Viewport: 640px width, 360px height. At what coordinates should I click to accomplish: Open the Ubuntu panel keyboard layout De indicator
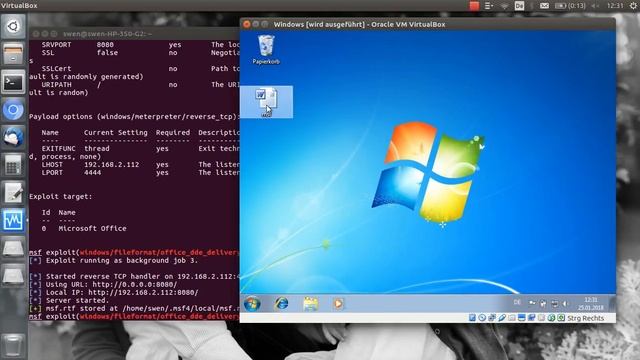[519, 6]
